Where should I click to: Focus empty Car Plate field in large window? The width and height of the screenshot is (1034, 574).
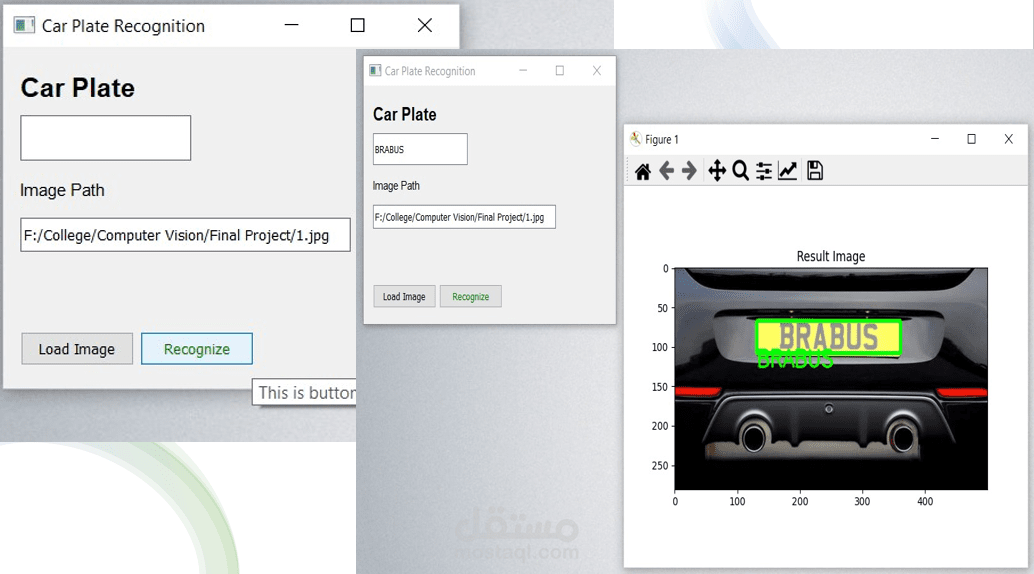pos(106,138)
